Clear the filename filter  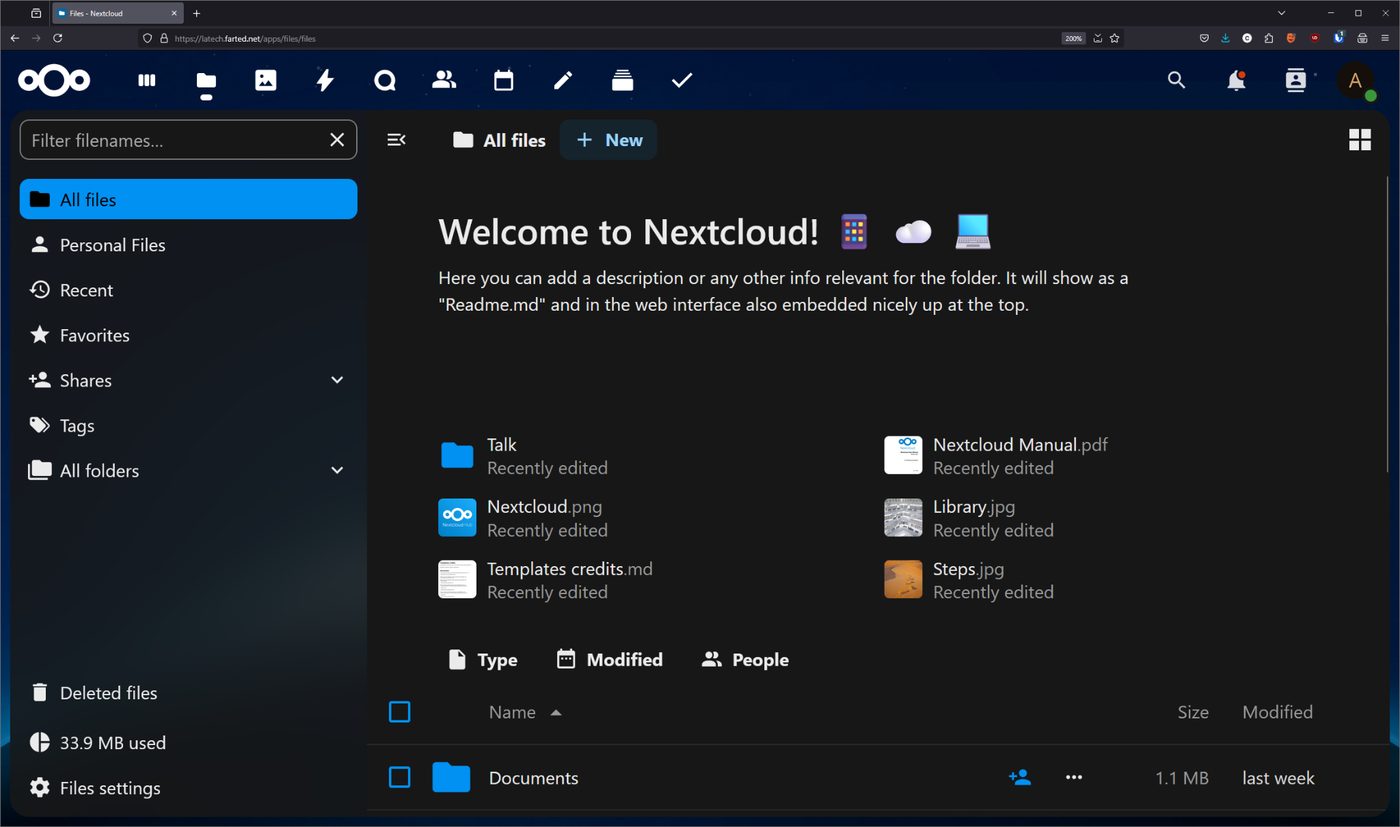(x=337, y=140)
